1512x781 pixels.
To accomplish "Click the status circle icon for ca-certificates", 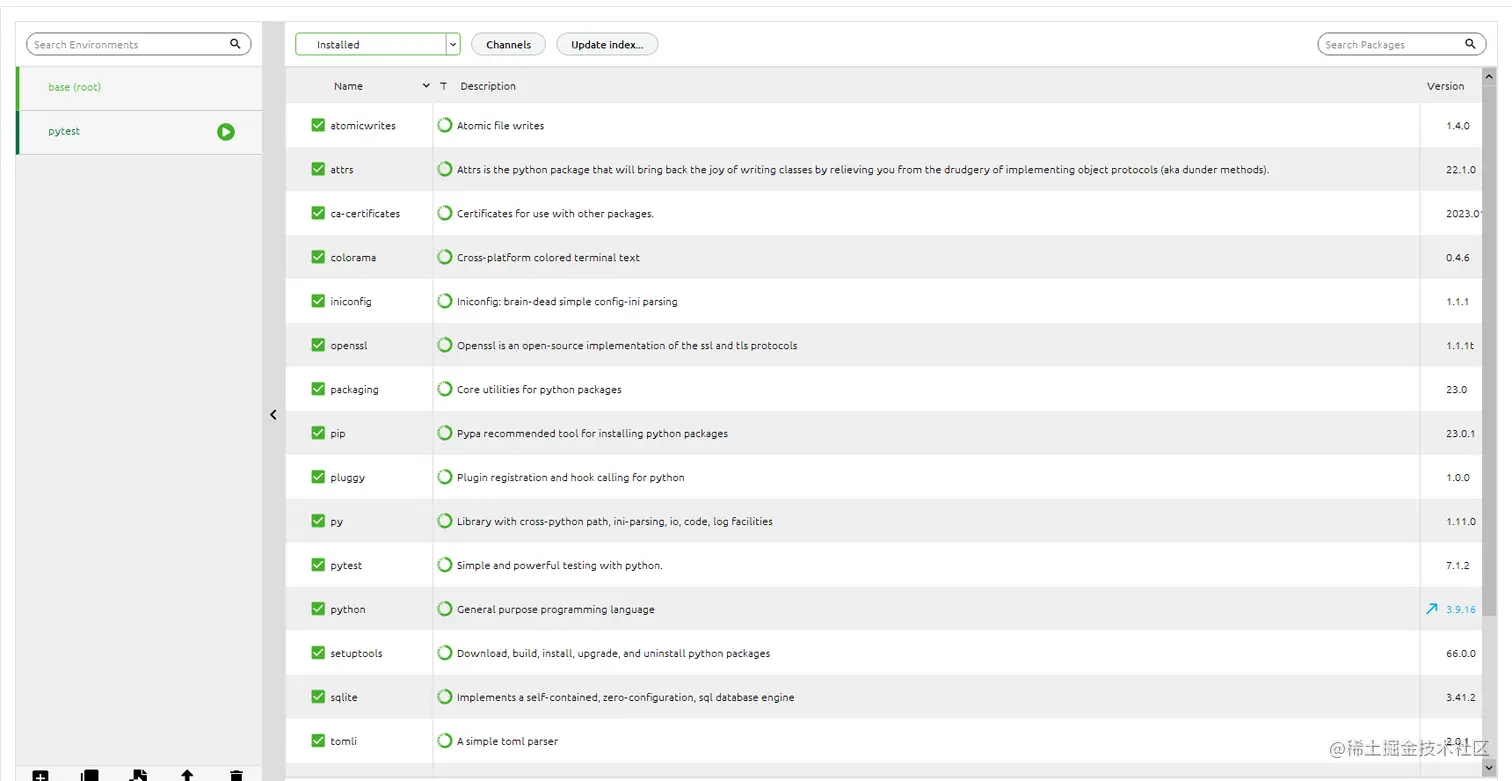I will pyautogui.click(x=445, y=213).
